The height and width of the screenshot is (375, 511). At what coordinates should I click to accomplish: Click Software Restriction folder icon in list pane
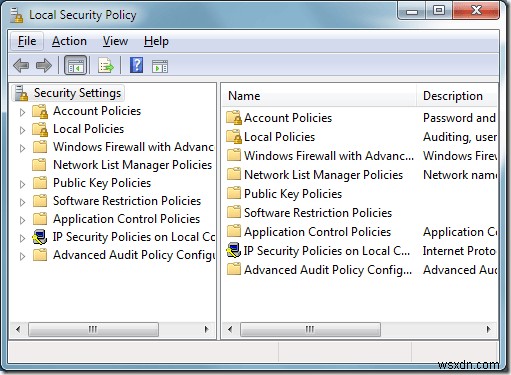pyautogui.click(x=234, y=212)
